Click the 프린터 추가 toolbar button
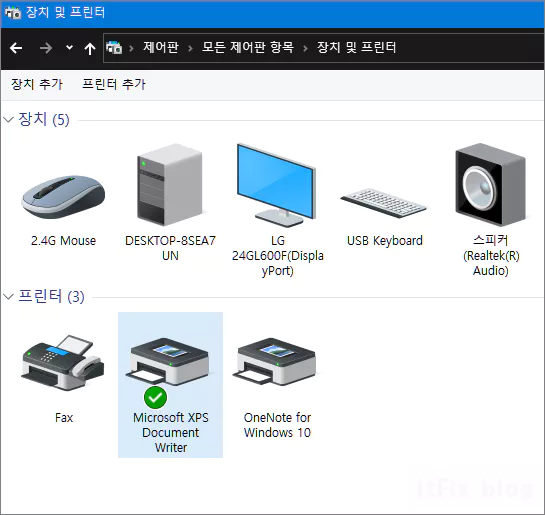This screenshot has width=545, height=515. (x=114, y=84)
